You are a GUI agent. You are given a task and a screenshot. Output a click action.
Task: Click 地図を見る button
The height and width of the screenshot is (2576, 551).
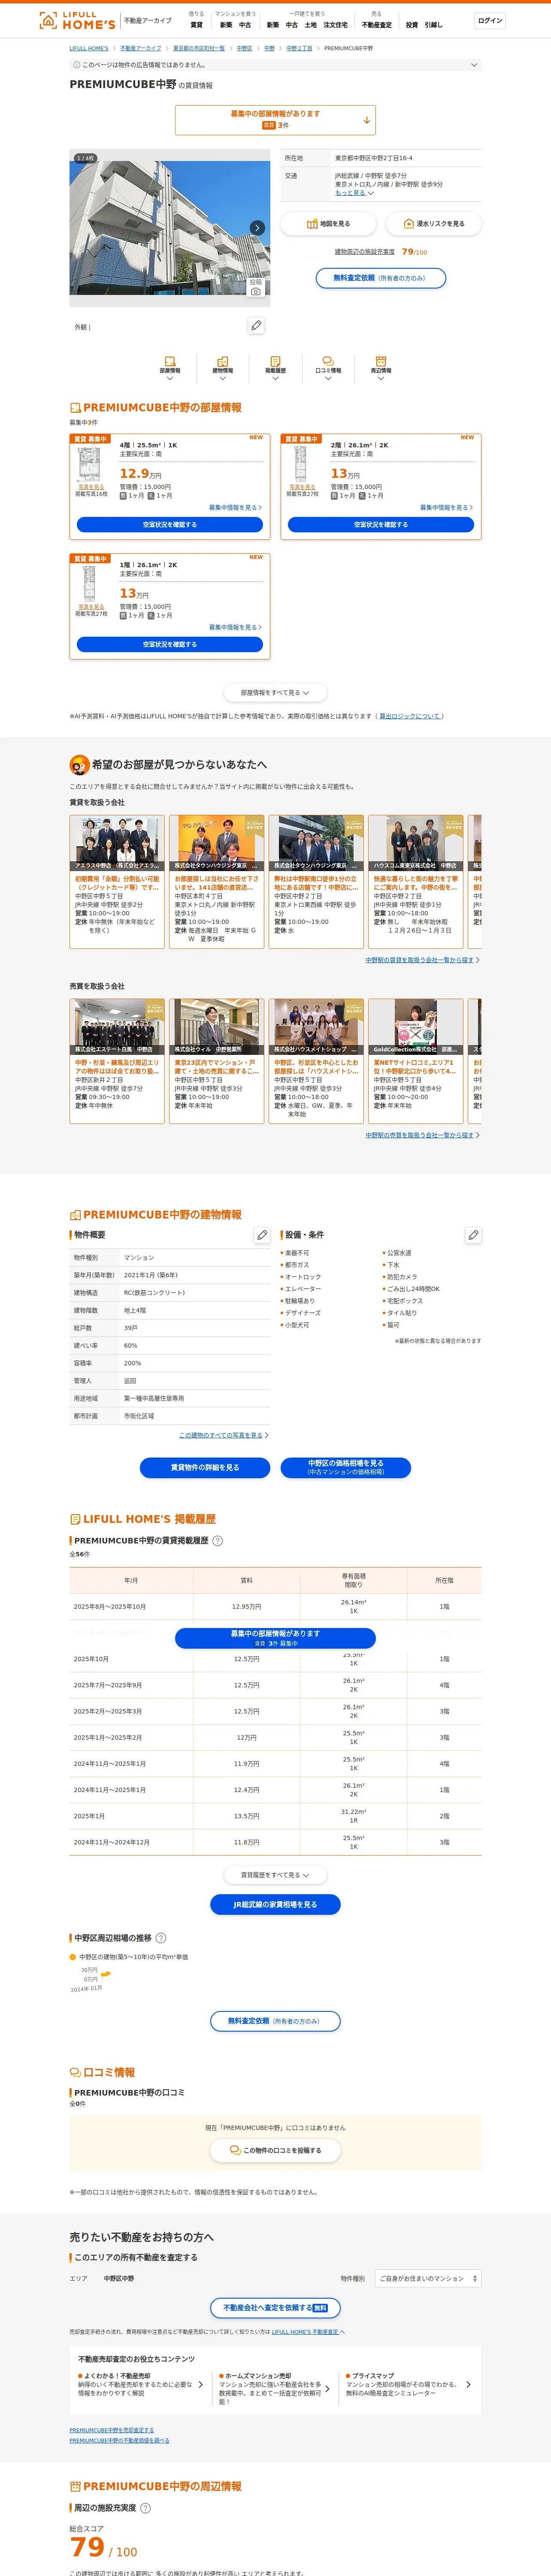pyautogui.click(x=328, y=224)
